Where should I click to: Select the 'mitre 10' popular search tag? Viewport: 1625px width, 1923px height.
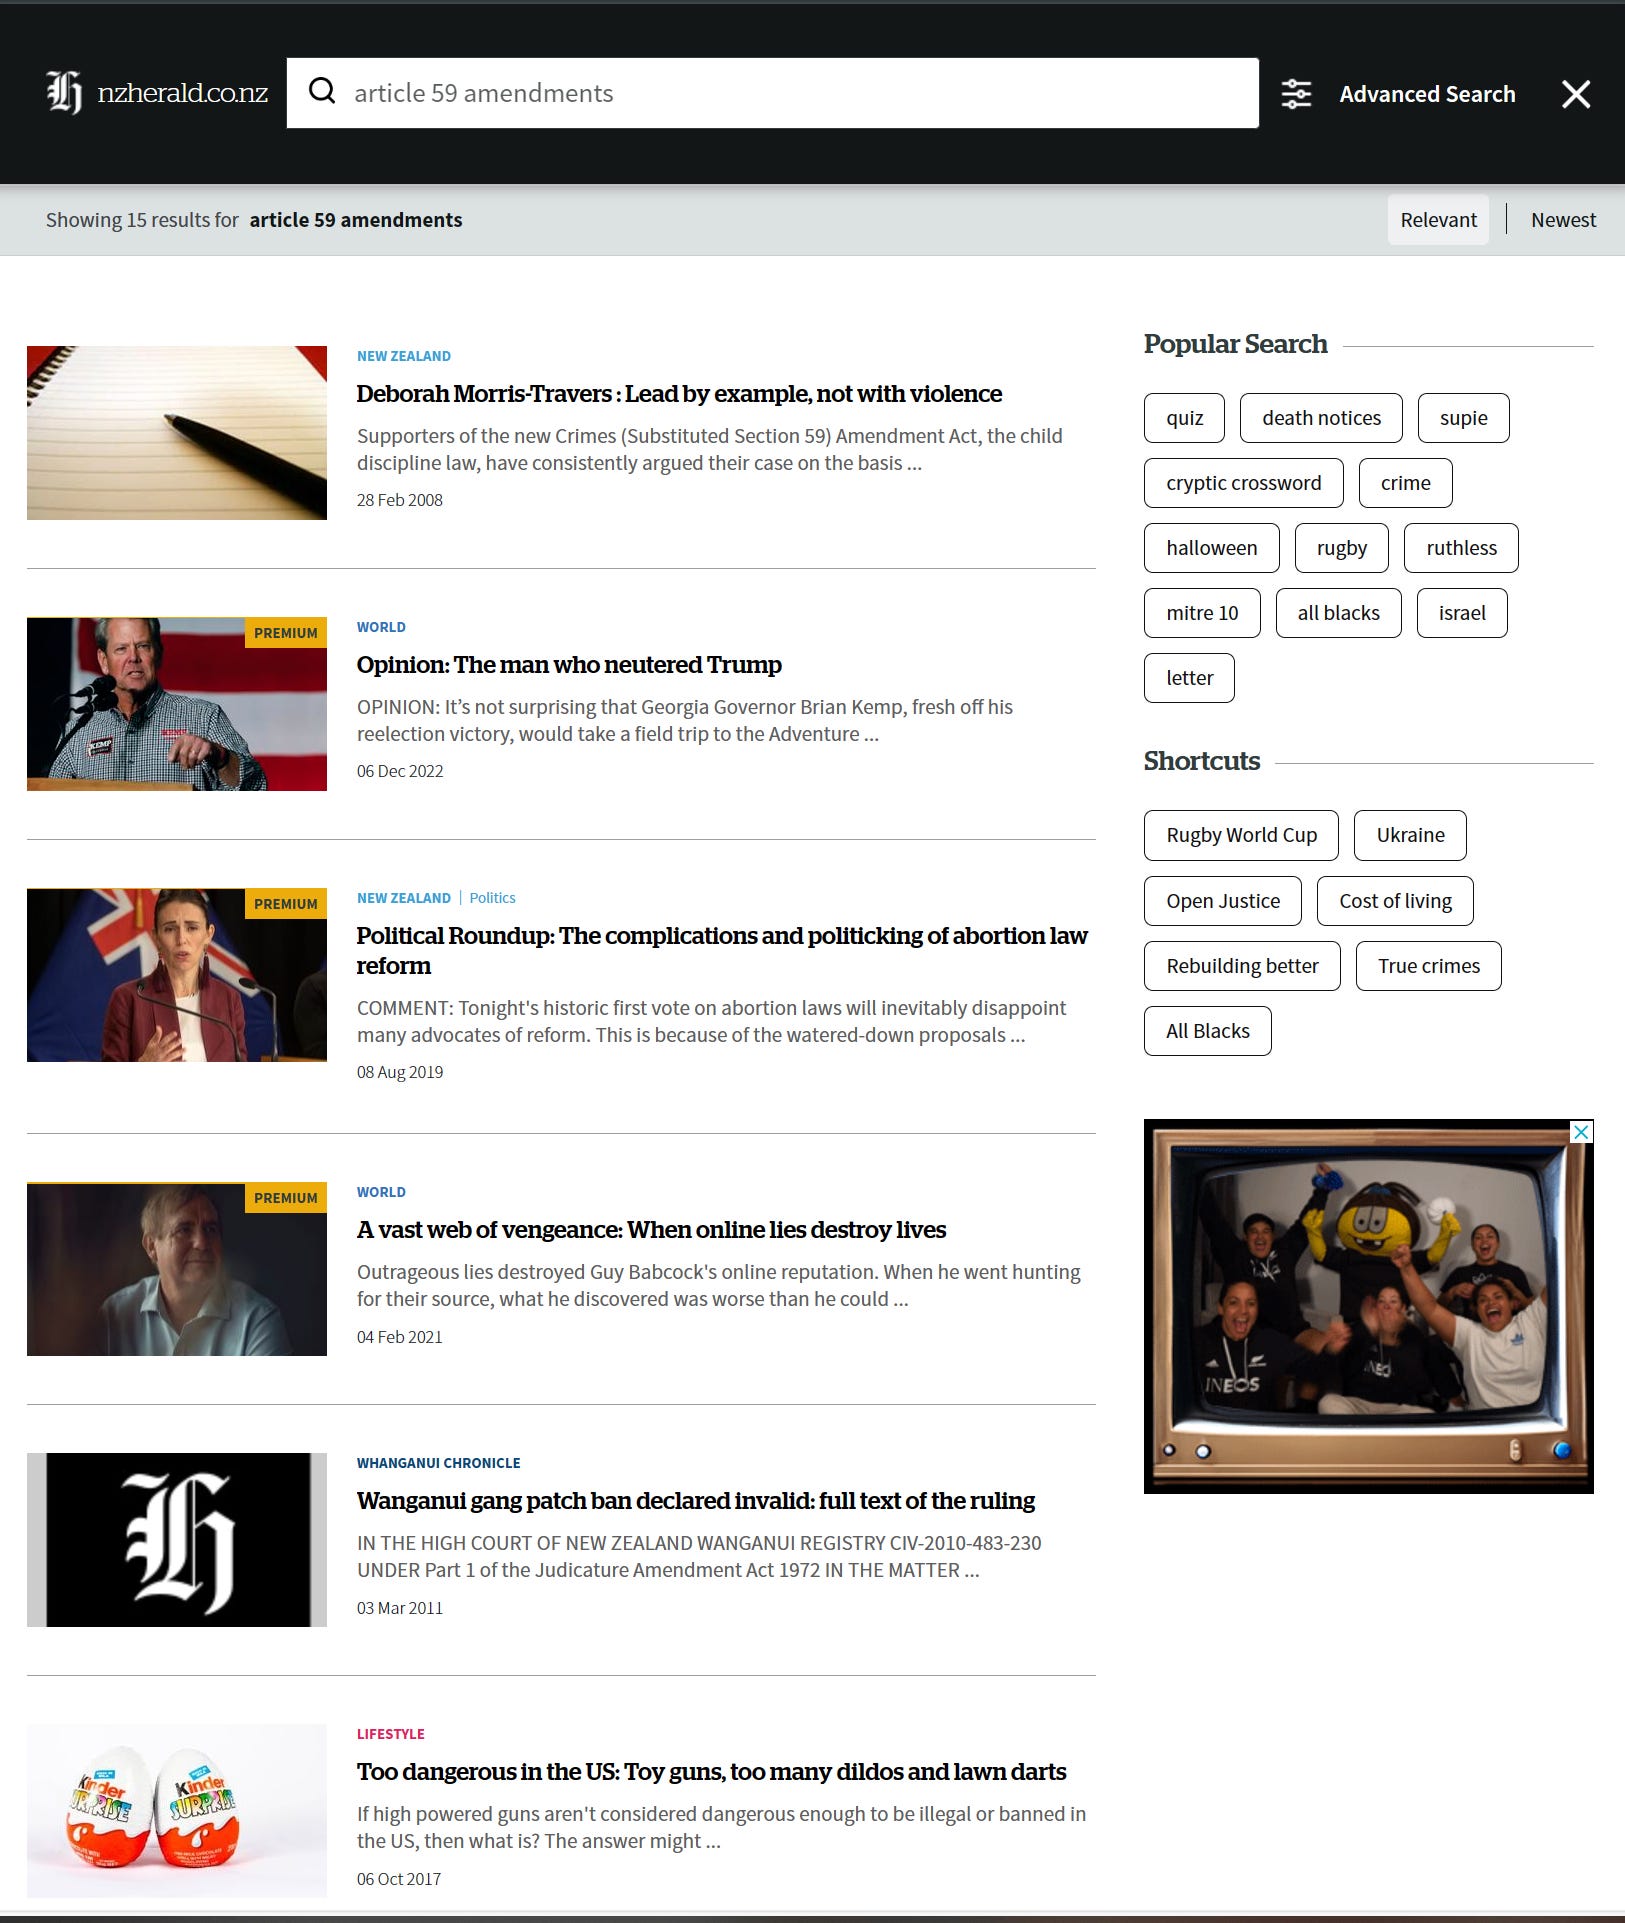(1202, 613)
